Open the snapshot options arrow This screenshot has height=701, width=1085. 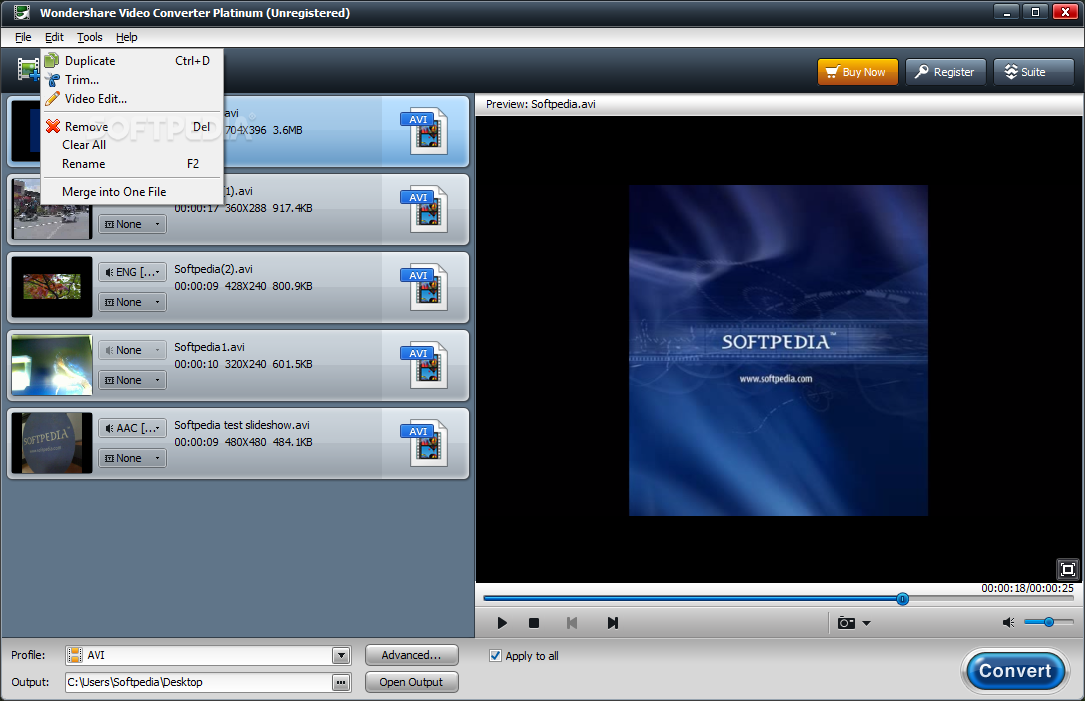[x=866, y=623]
